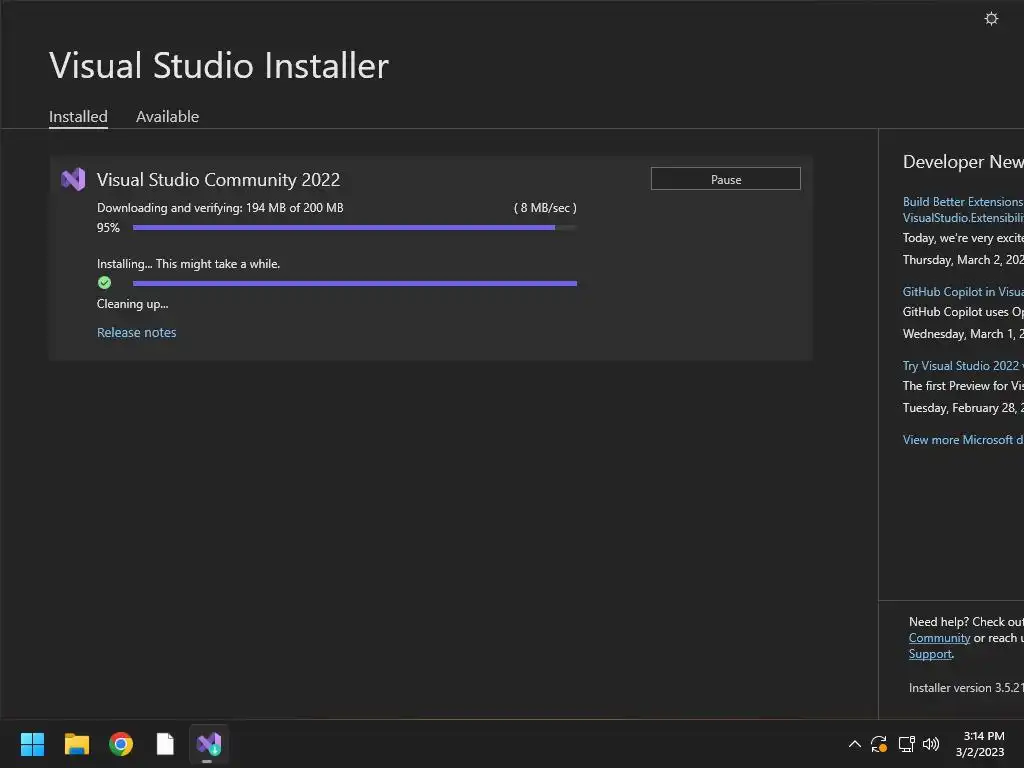Screen dimensions: 1024x768
Task: Pause the Visual Studio installation
Action: tap(726, 179)
